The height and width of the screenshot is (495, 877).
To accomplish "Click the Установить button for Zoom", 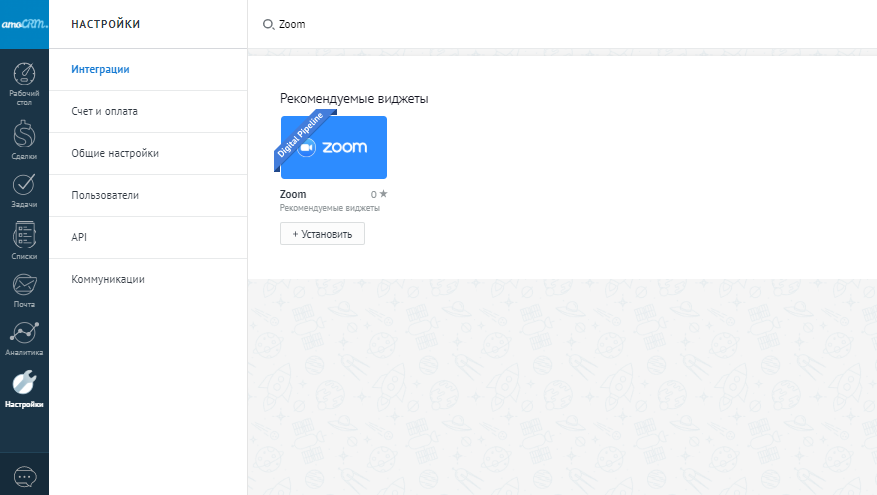I will [x=322, y=234].
